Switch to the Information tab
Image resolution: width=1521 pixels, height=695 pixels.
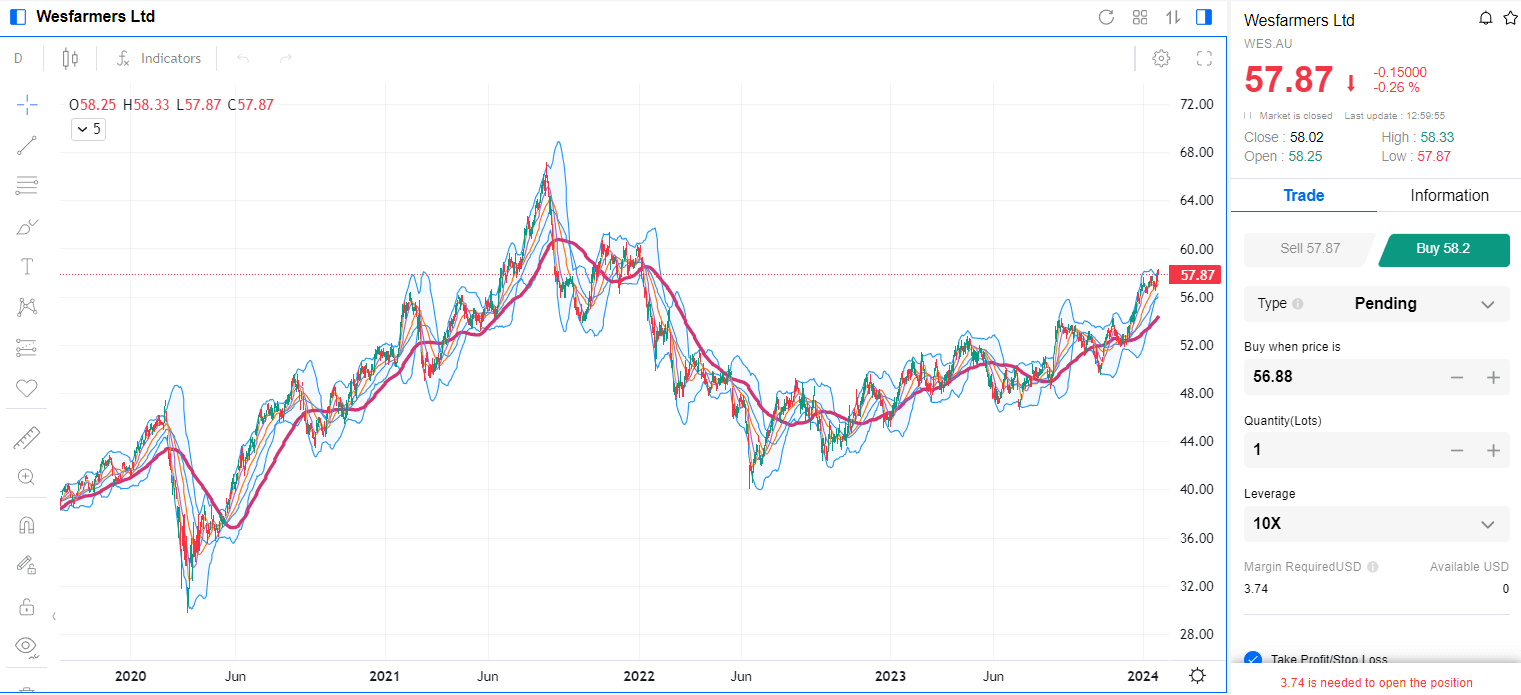1449,195
